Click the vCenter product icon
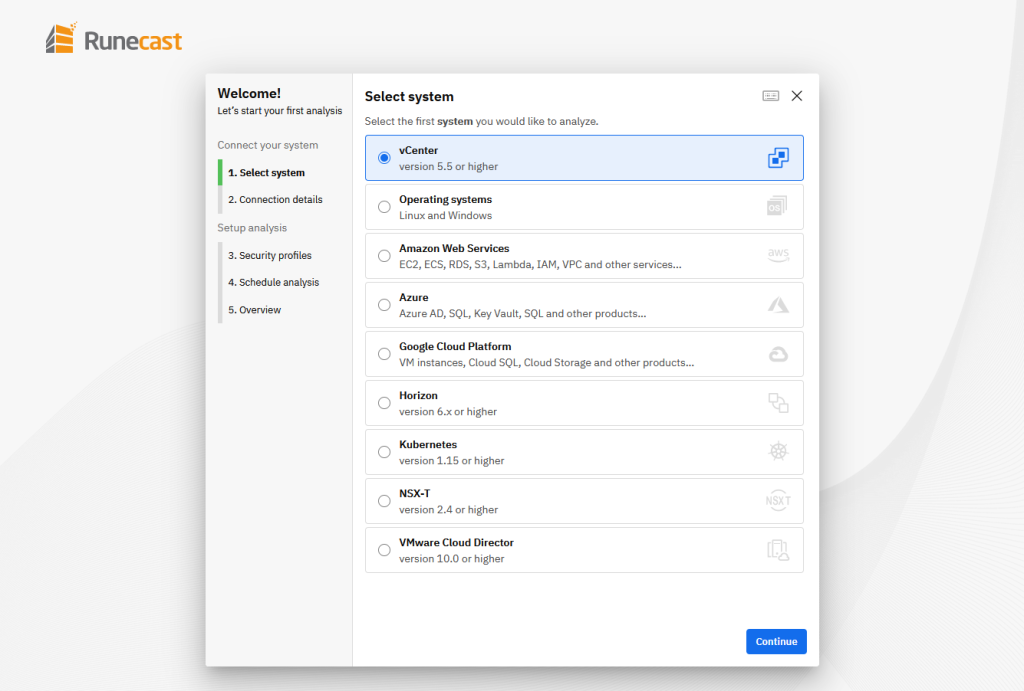Image resolution: width=1024 pixels, height=691 pixels. (778, 157)
